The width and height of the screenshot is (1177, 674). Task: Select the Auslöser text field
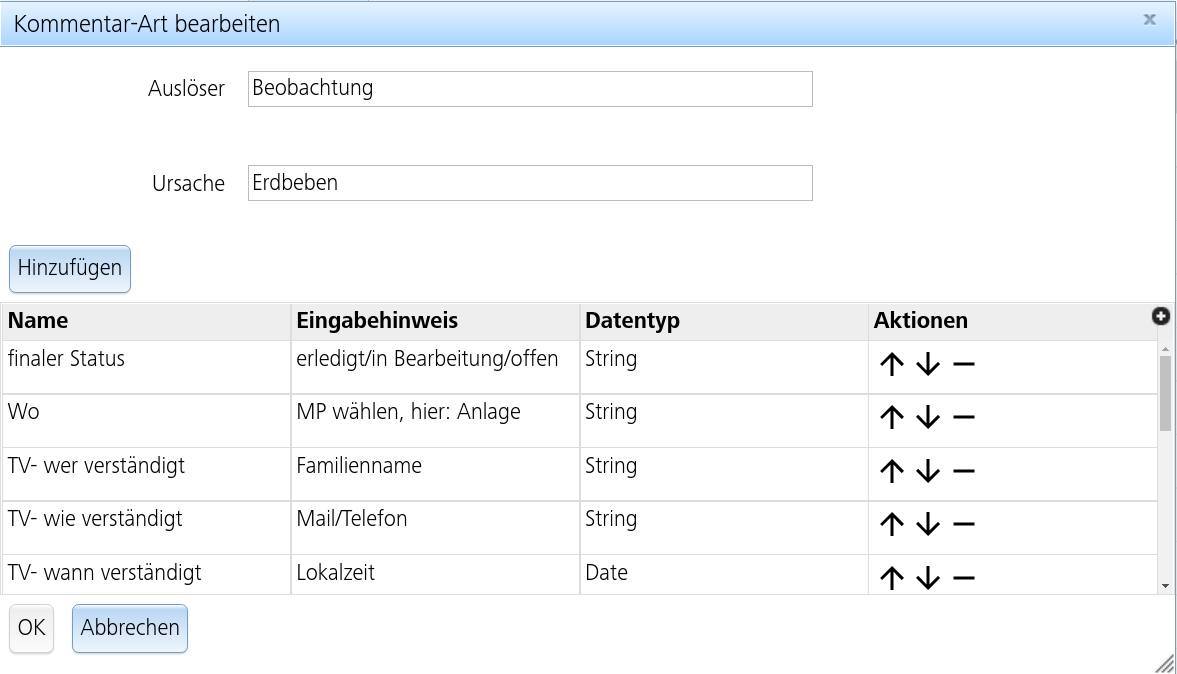point(529,88)
